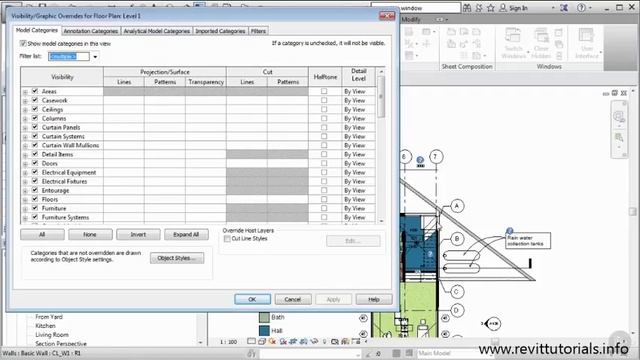
Task: Switch to Analytical Model Categories tab
Action: 157,31
